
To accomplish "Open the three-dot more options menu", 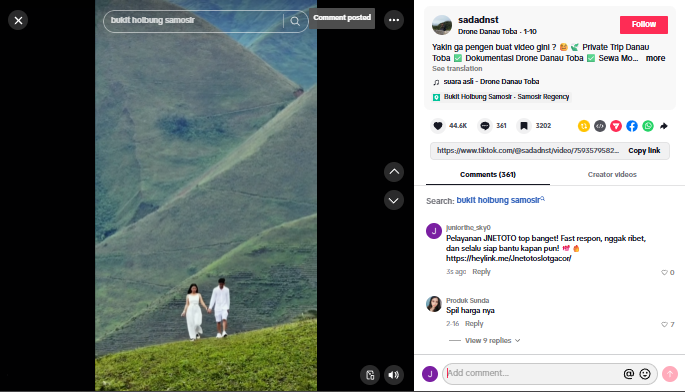I will (394, 20).
